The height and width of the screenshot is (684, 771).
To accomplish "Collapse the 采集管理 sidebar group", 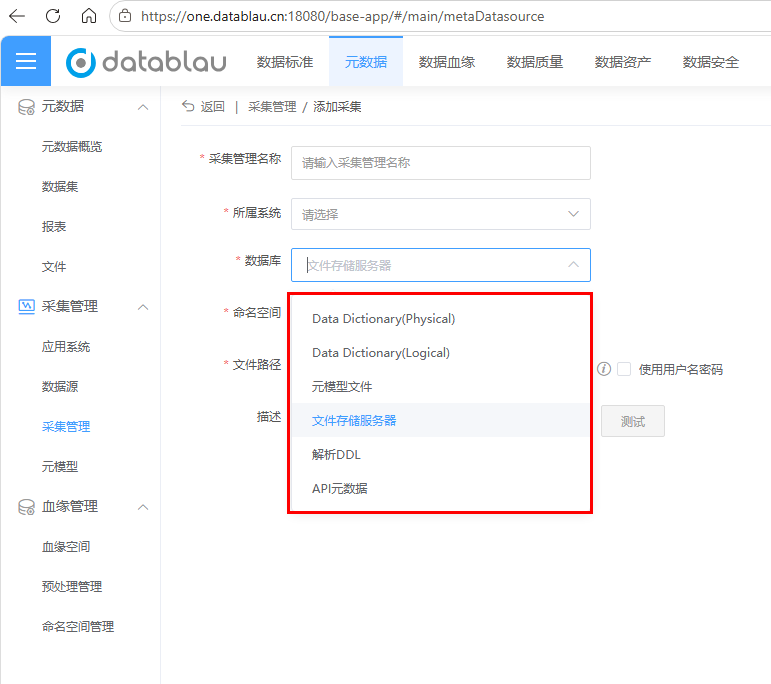I will click(143, 307).
